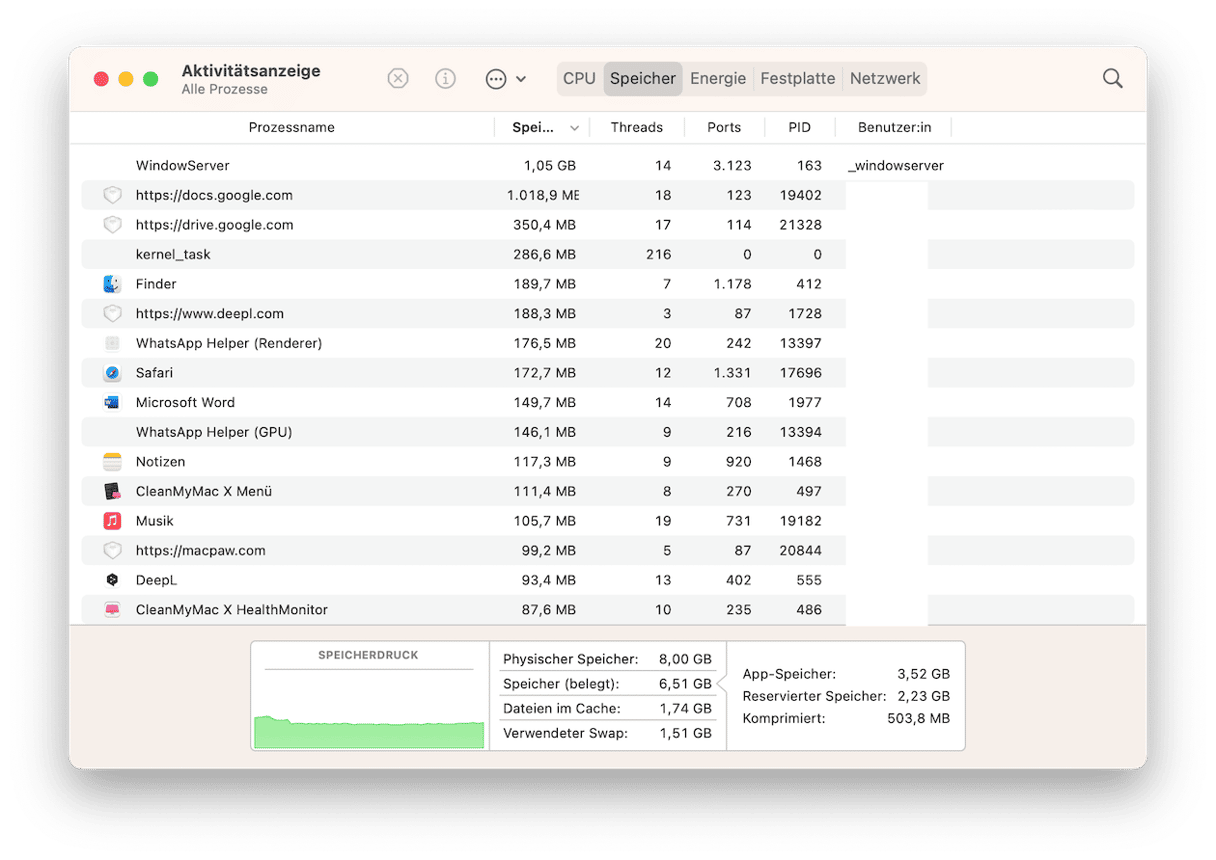Click the Notizen app icon
Image resolution: width=1216 pixels, height=860 pixels.
tap(112, 462)
